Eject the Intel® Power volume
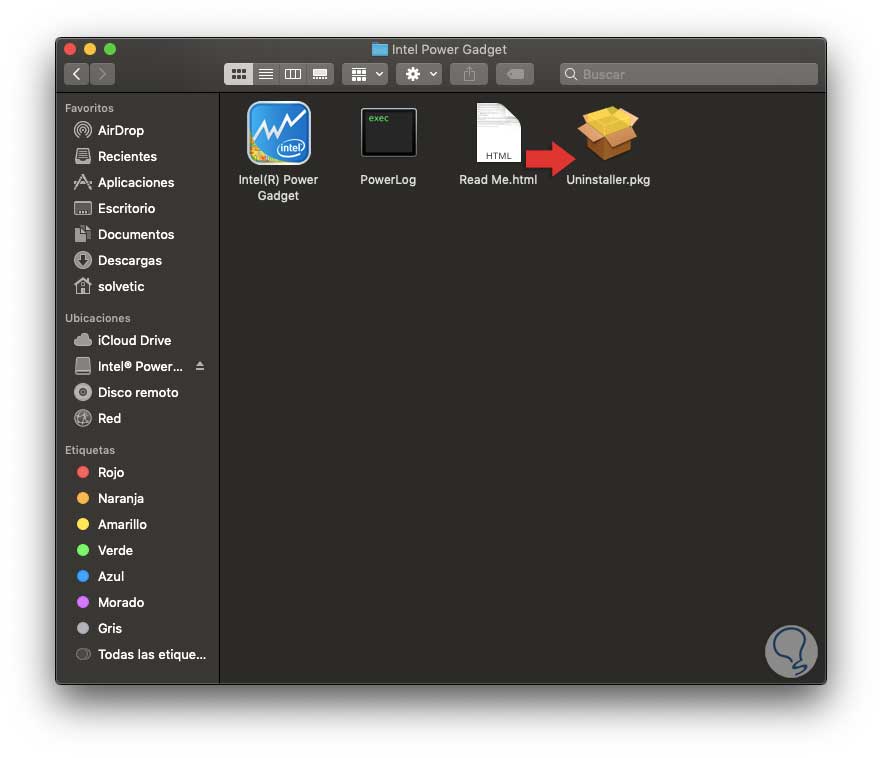 coord(200,367)
